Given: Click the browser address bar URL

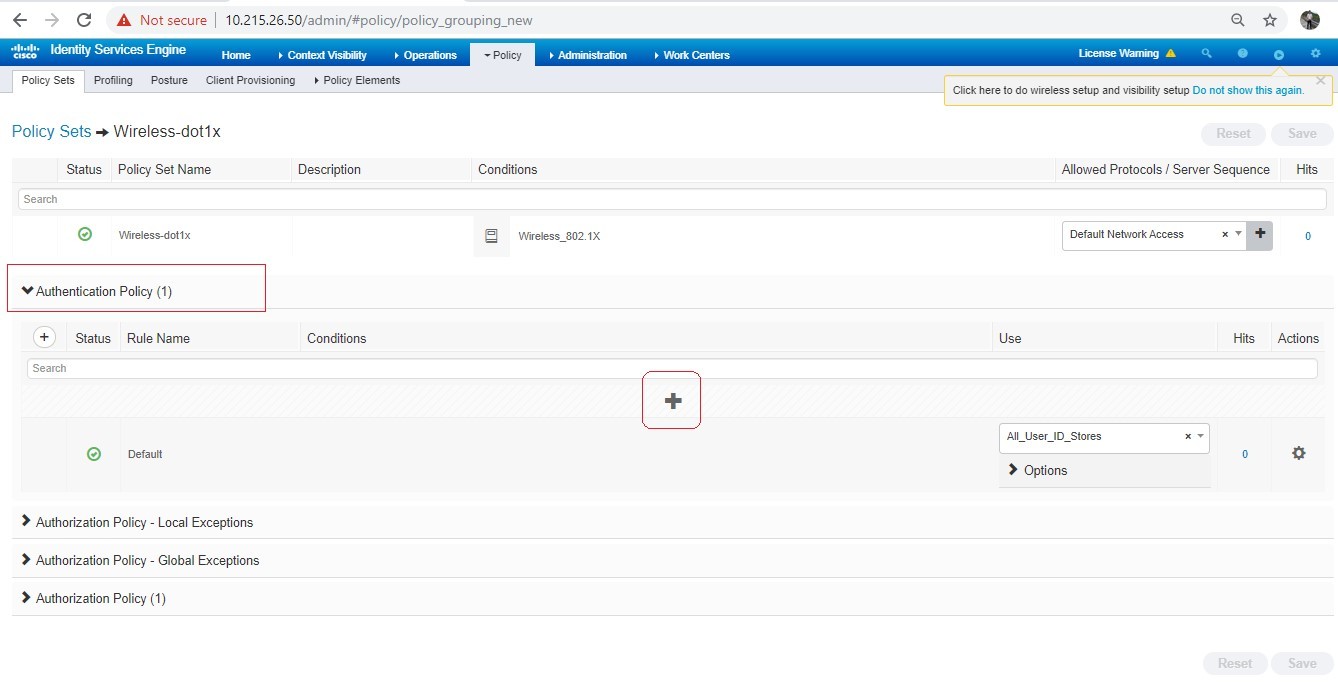Looking at the screenshot, I should pyautogui.click(x=379, y=20).
